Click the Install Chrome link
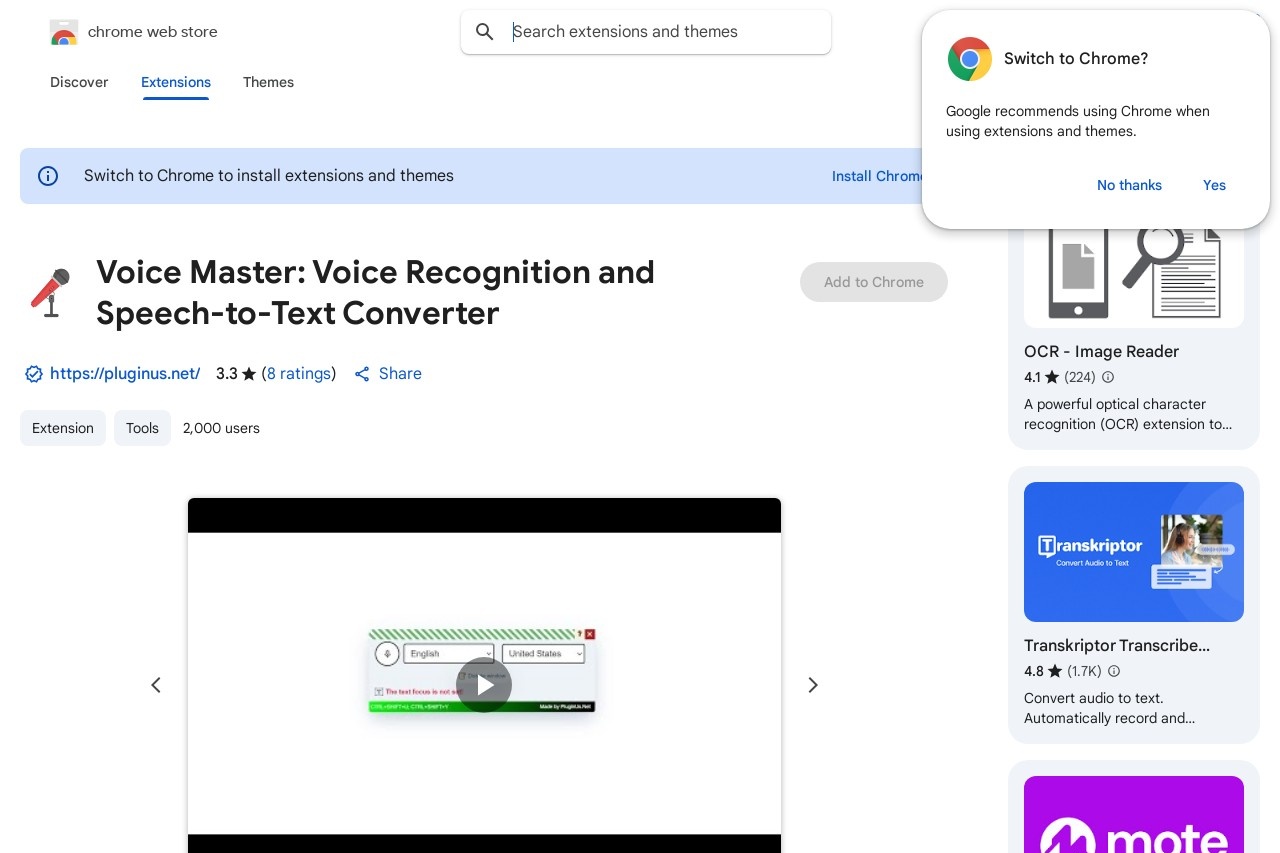The image size is (1280, 853). [x=877, y=176]
